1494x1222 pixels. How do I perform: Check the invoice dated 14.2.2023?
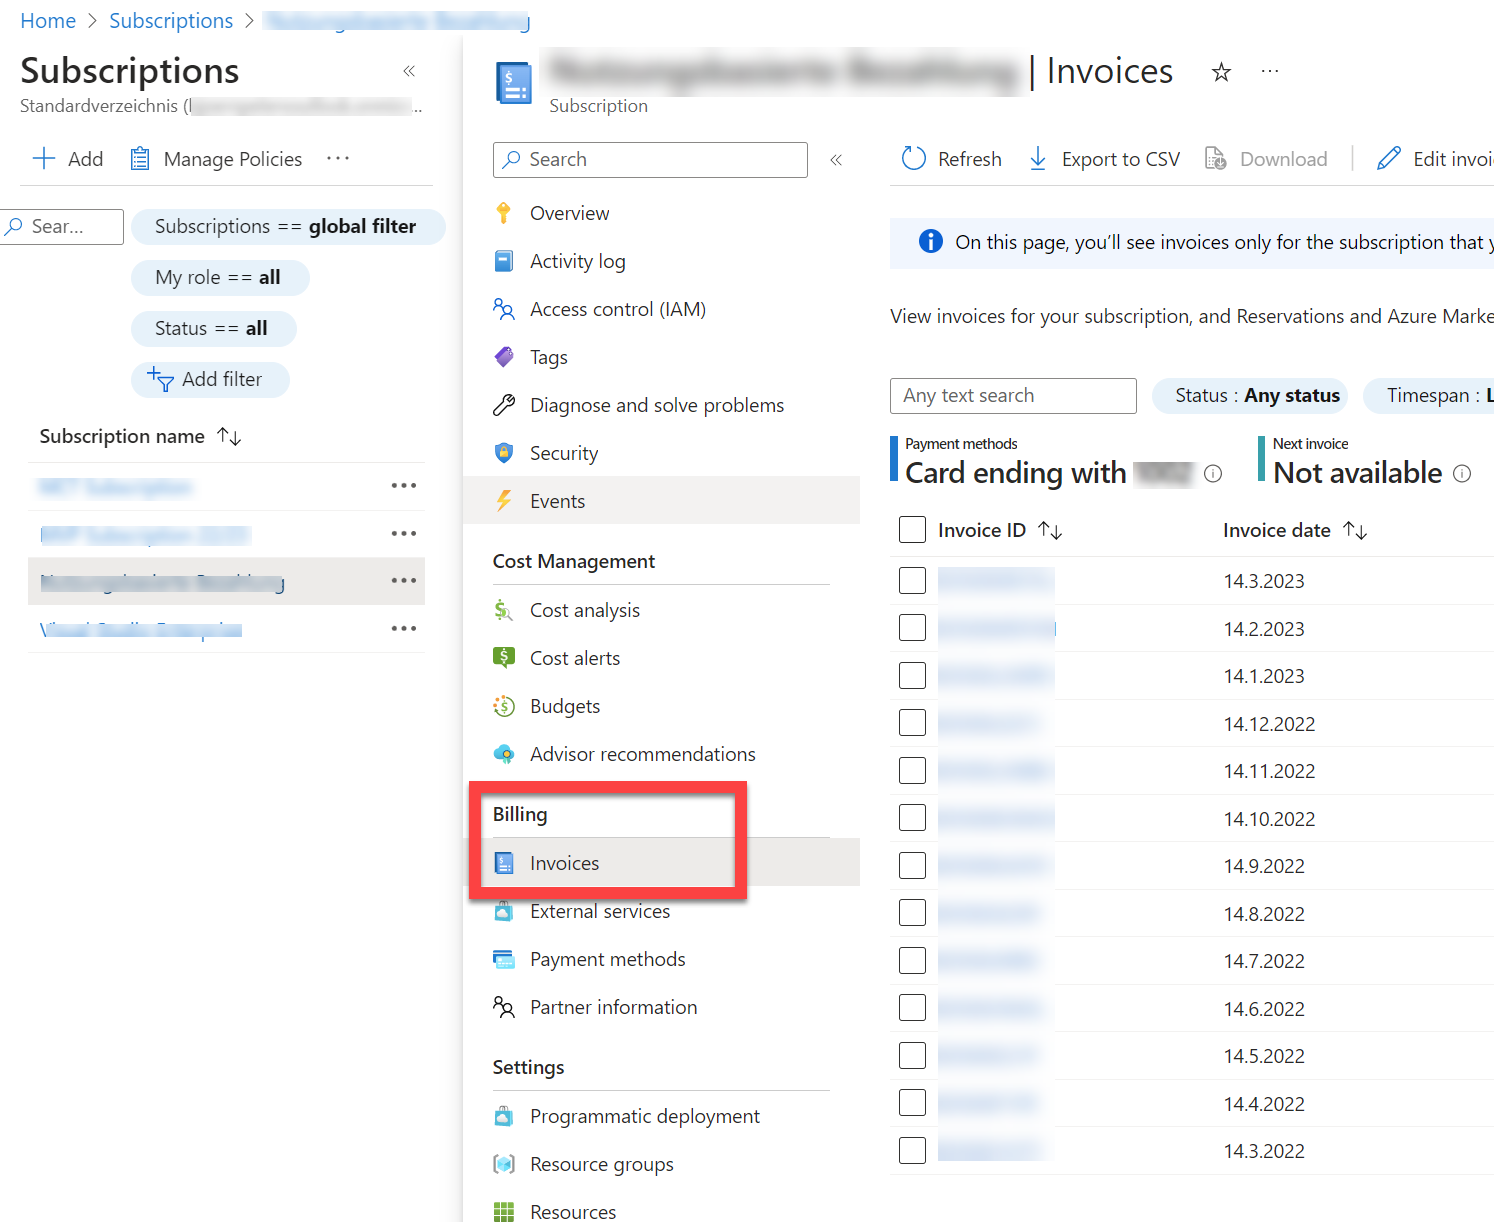[x=912, y=628]
